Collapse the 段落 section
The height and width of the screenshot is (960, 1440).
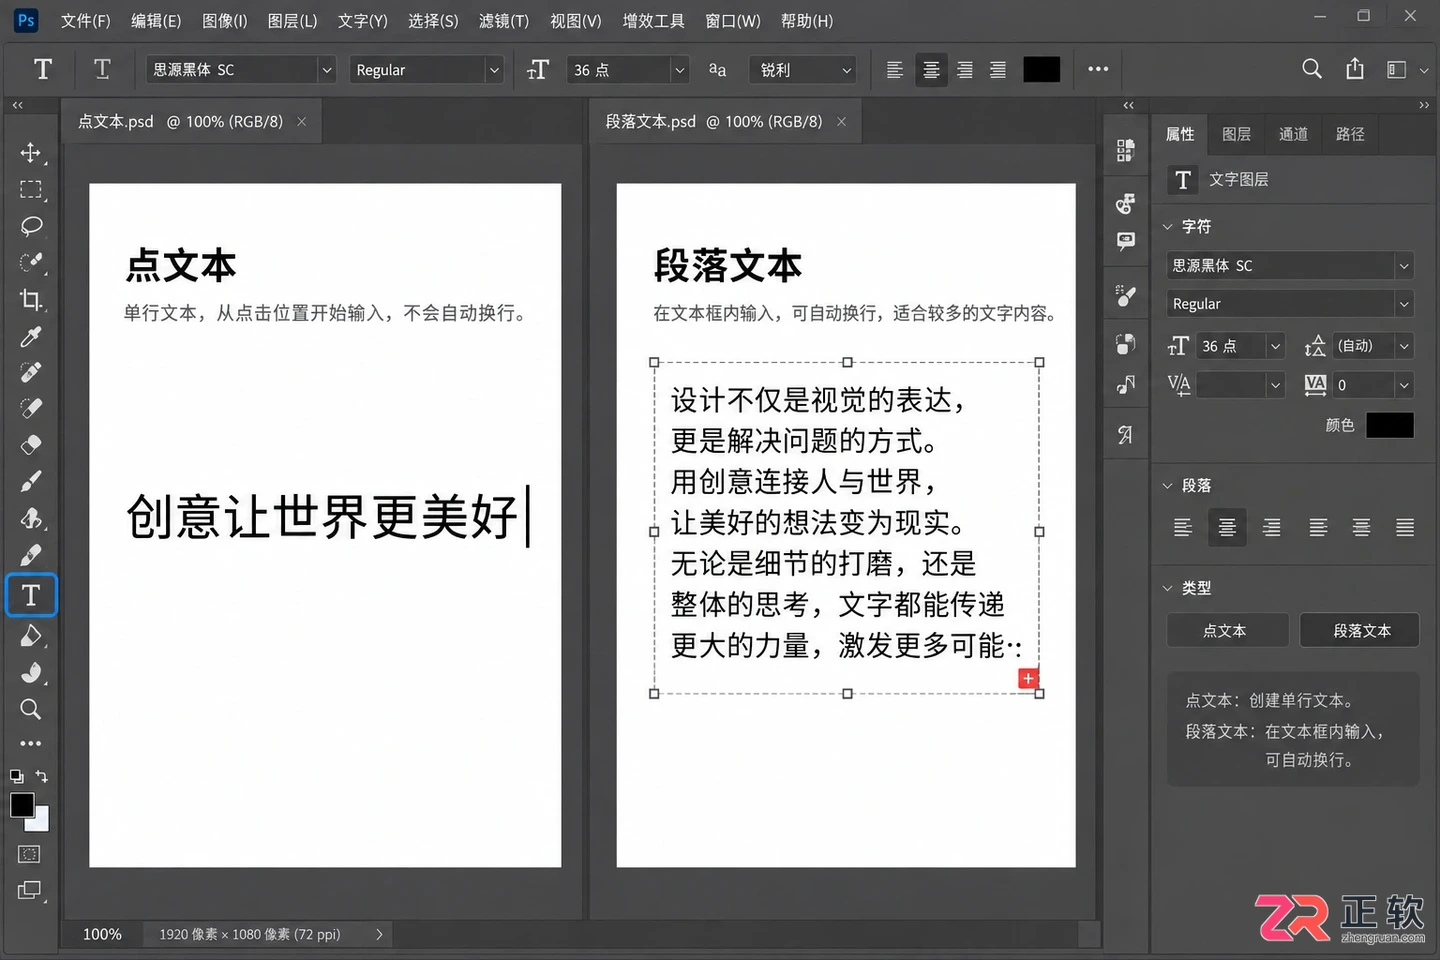click(x=1167, y=486)
